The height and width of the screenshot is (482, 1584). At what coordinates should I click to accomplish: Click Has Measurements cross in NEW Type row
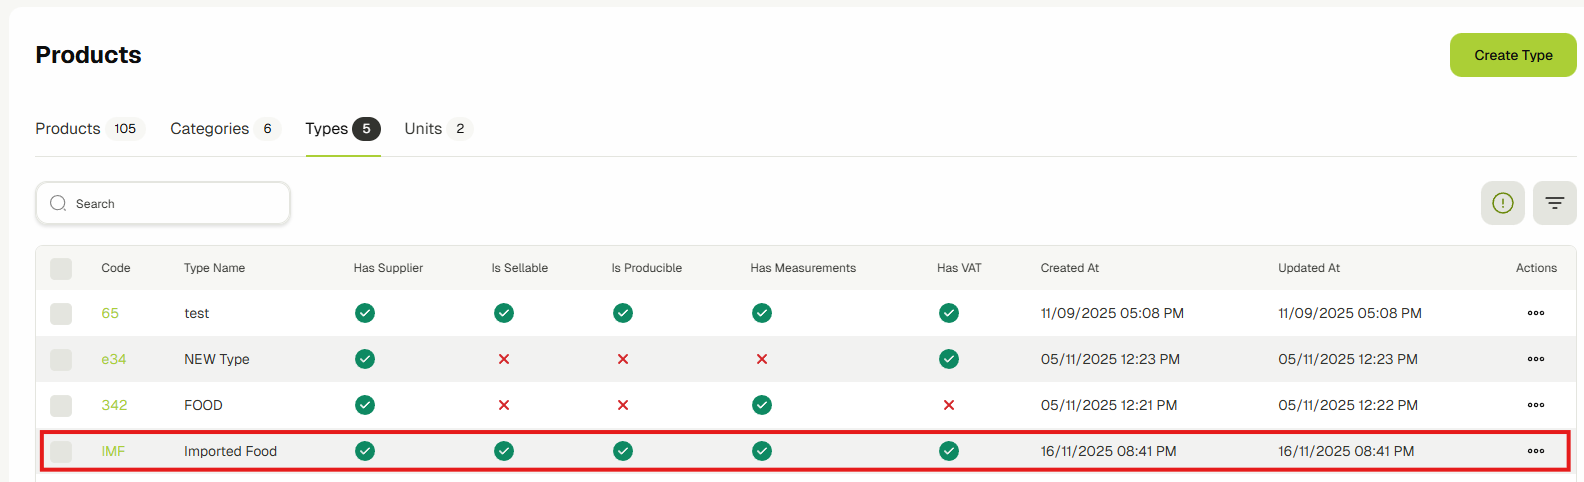(762, 359)
